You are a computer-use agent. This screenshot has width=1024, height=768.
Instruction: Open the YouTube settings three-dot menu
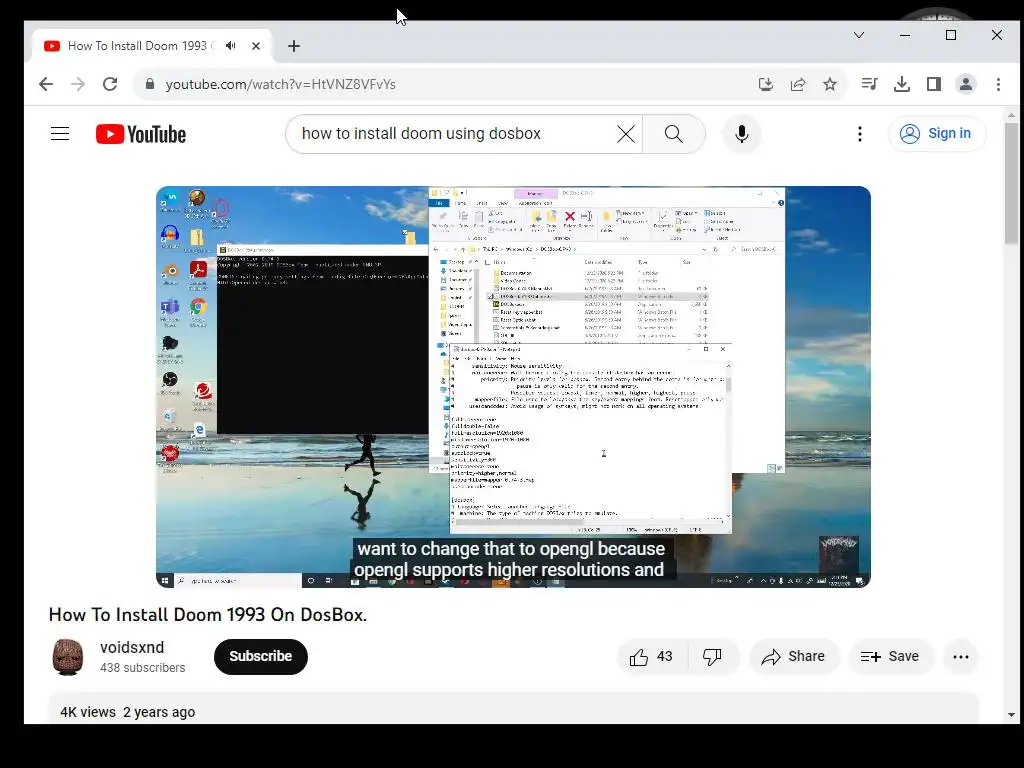click(859, 134)
